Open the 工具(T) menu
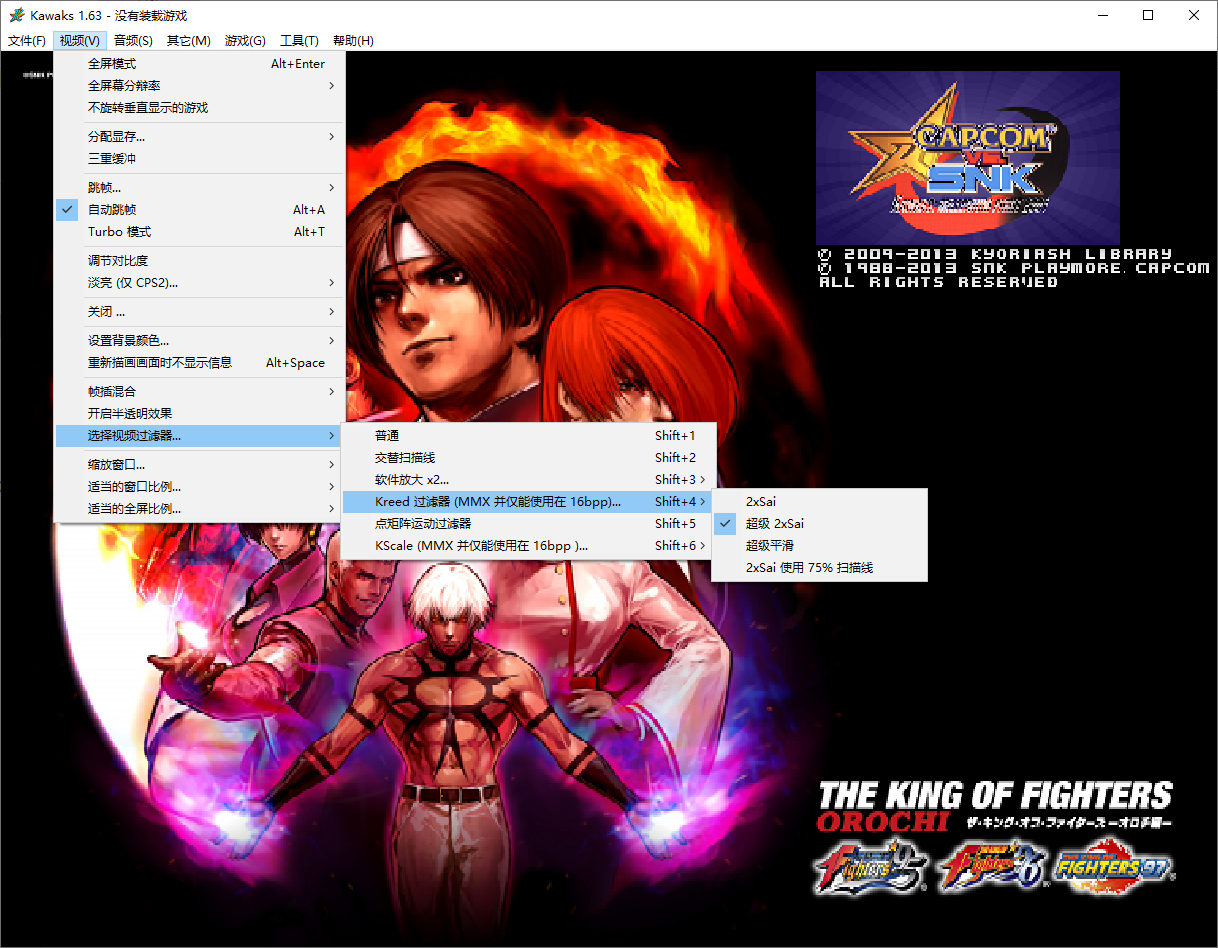The image size is (1218, 948). point(299,41)
